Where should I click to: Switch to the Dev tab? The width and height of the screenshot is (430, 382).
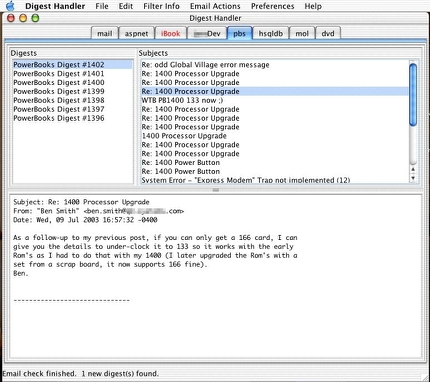pyautogui.click(x=207, y=33)
